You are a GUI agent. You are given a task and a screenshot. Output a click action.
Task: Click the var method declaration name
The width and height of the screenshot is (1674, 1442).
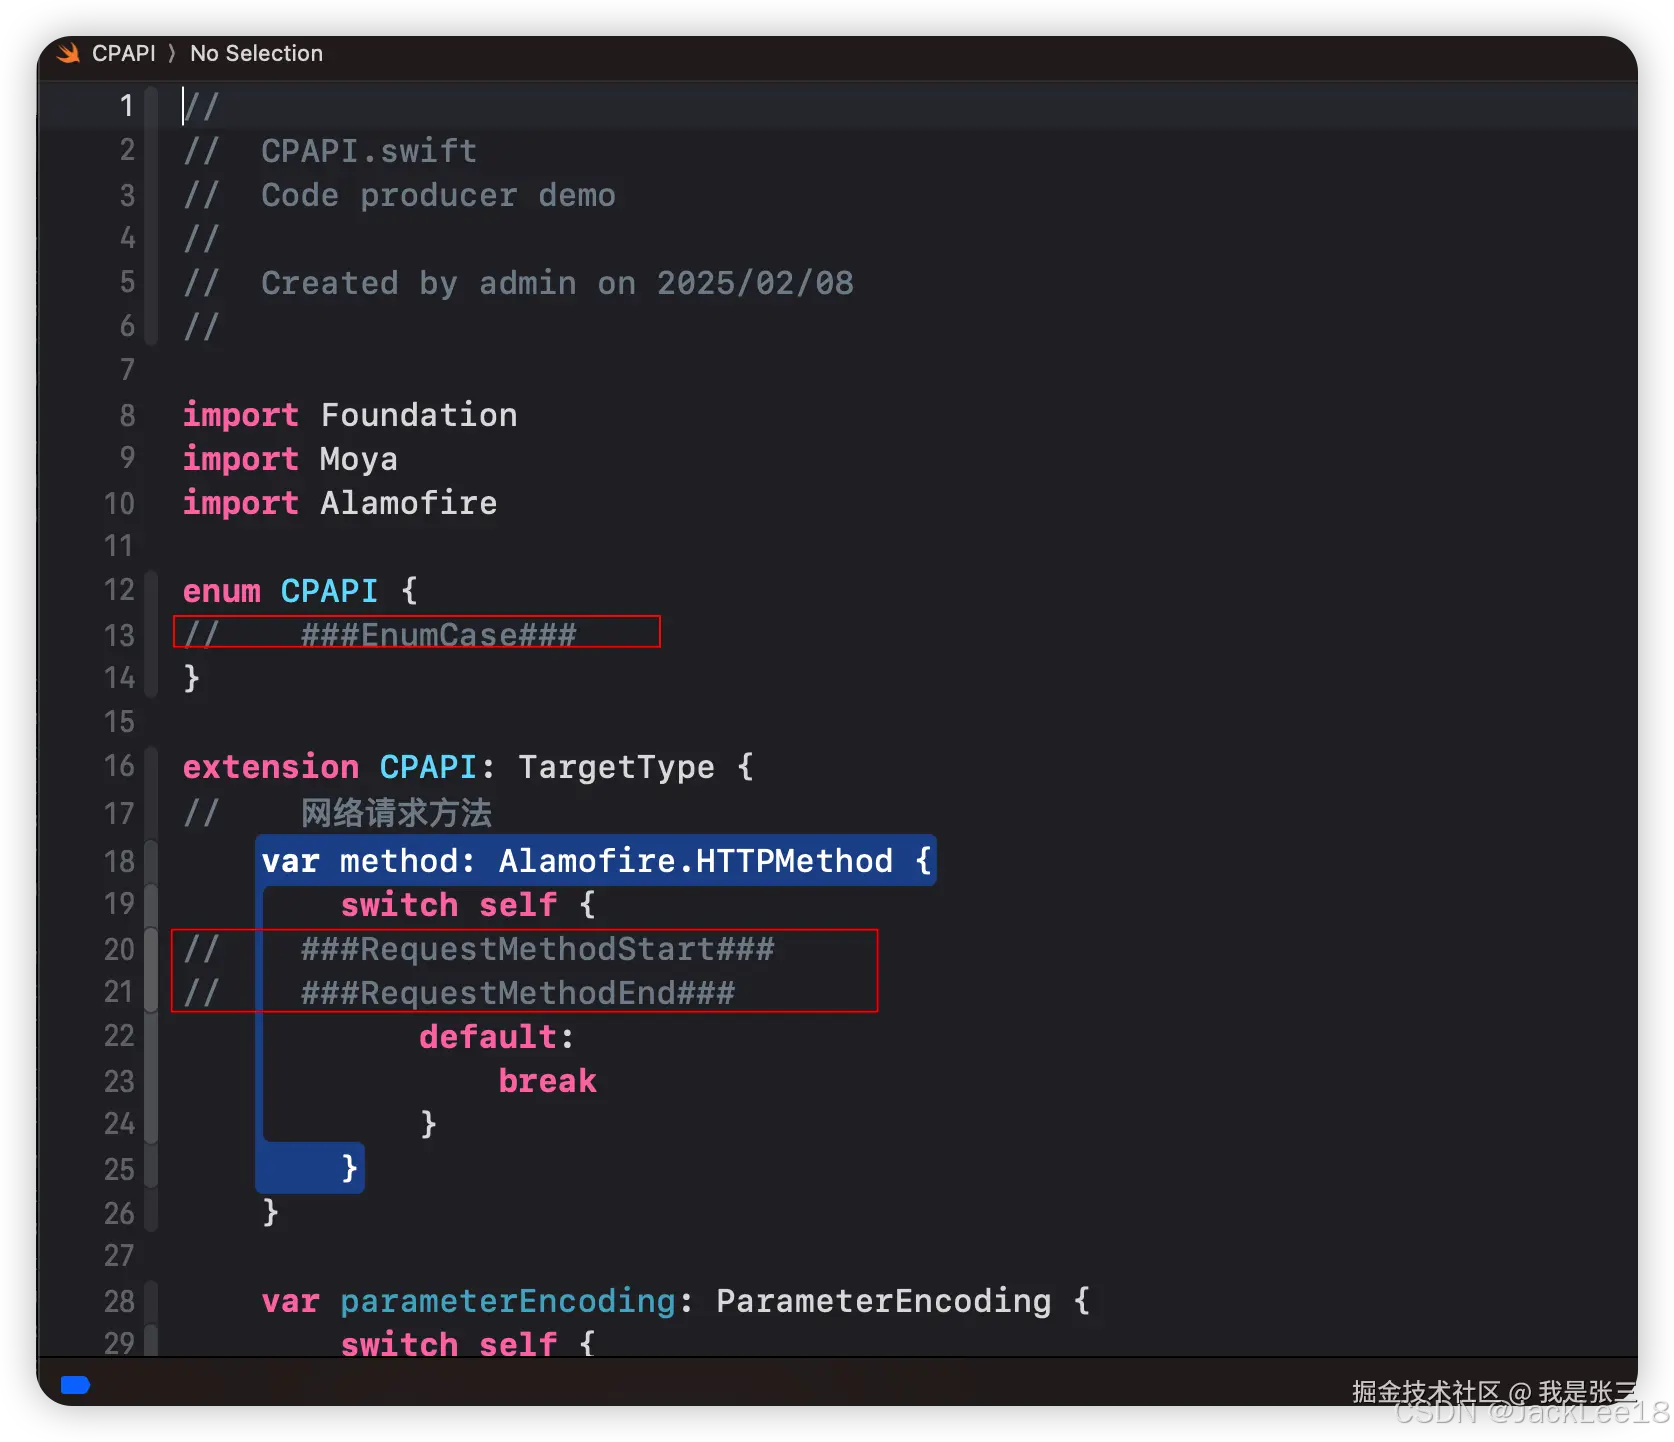pyautogui.click(x=398, y=861)
